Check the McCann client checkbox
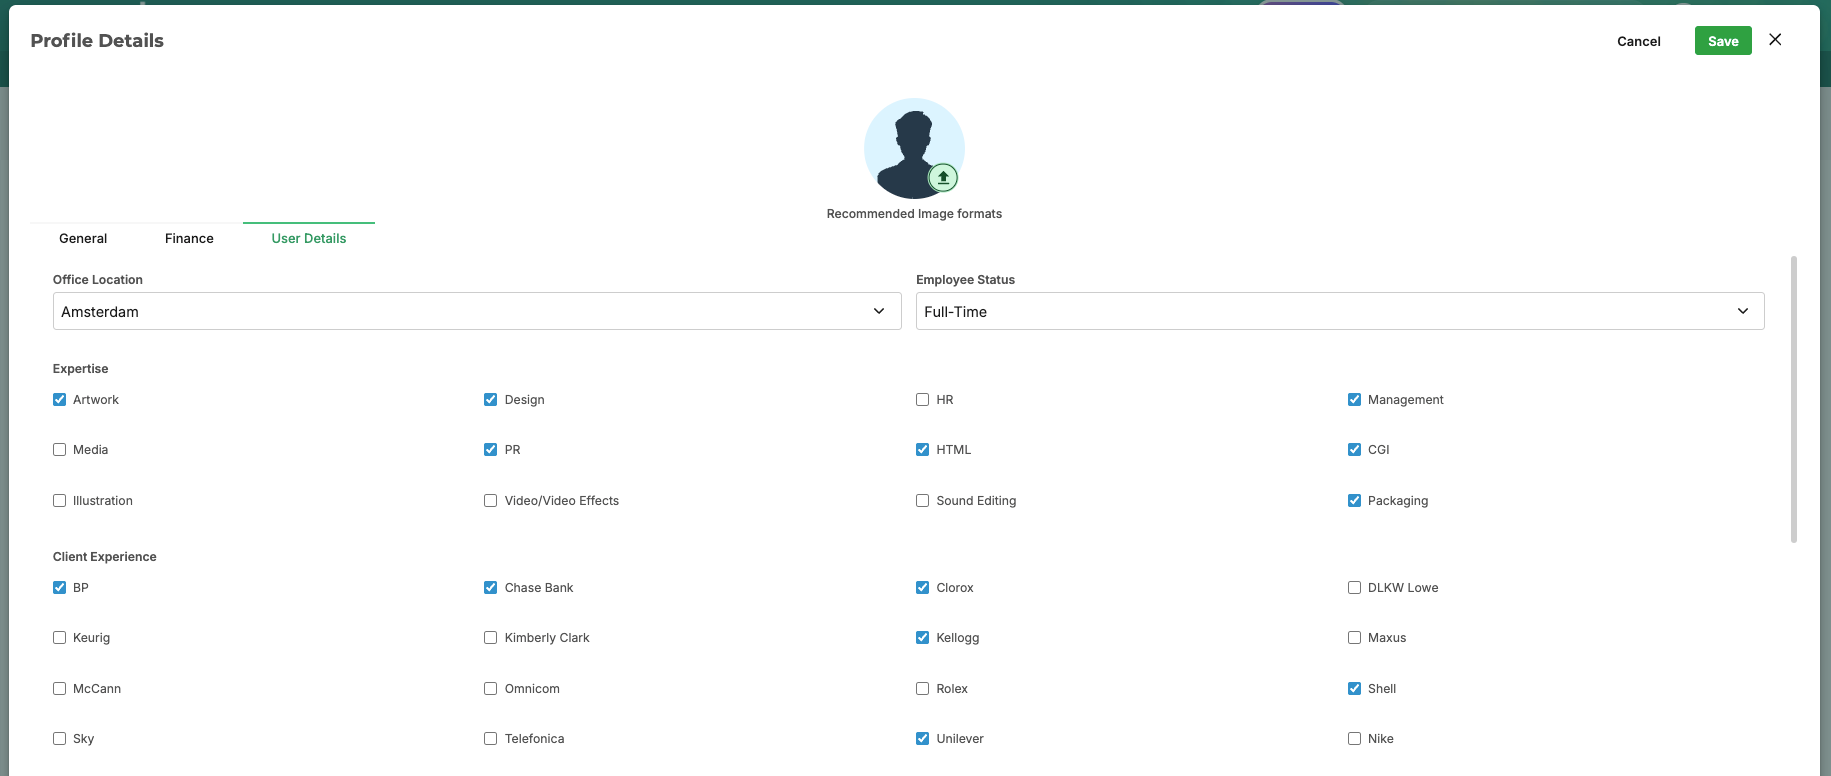This screenshot has width=1831, height=776. [59, 689]
